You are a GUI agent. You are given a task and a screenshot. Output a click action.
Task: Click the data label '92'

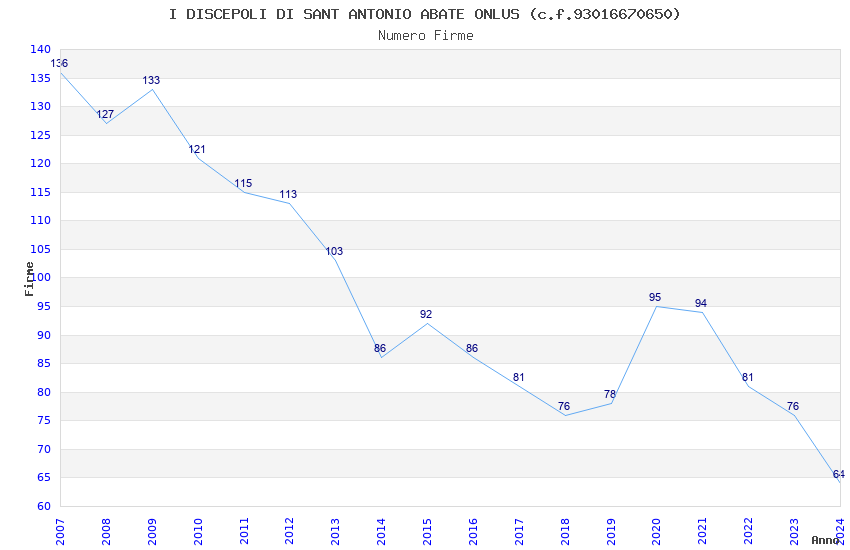[426, 314]
